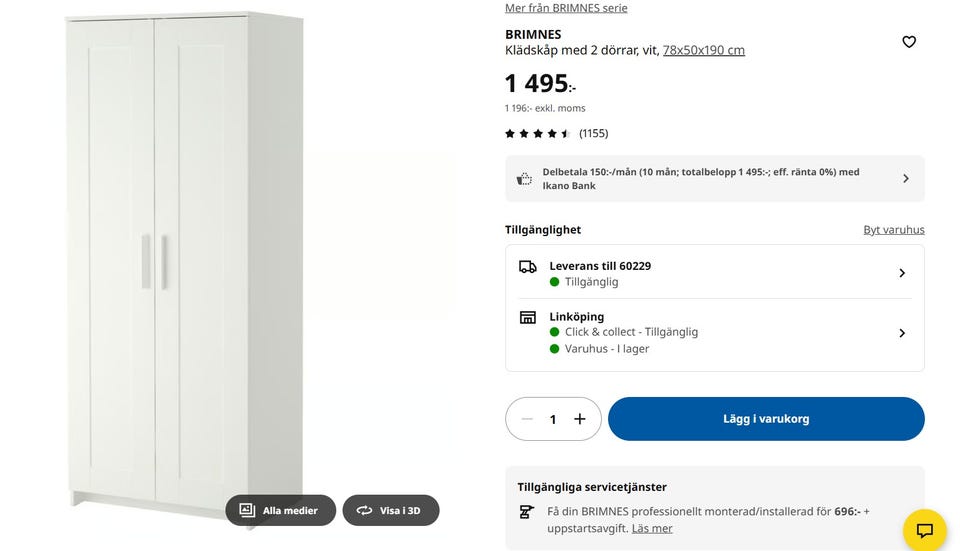Decrease quantity with the minus button

(527, 419)
